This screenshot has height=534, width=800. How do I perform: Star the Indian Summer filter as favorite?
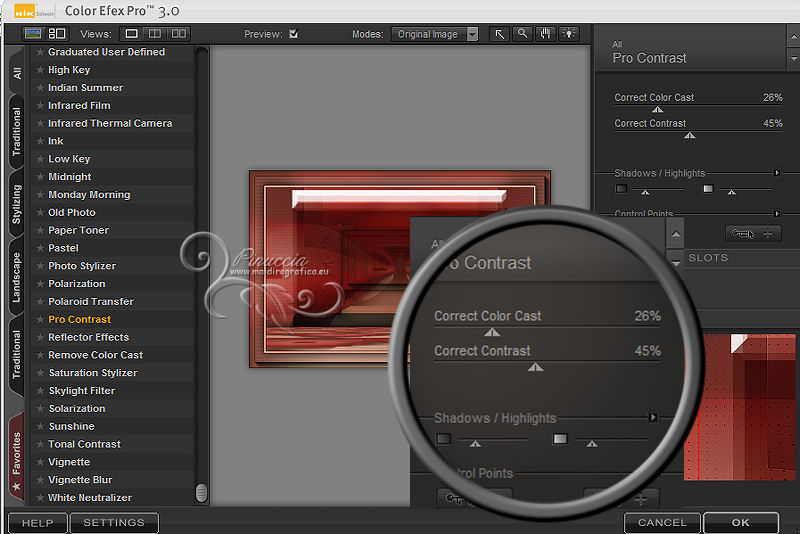click(x=39, y=88)
